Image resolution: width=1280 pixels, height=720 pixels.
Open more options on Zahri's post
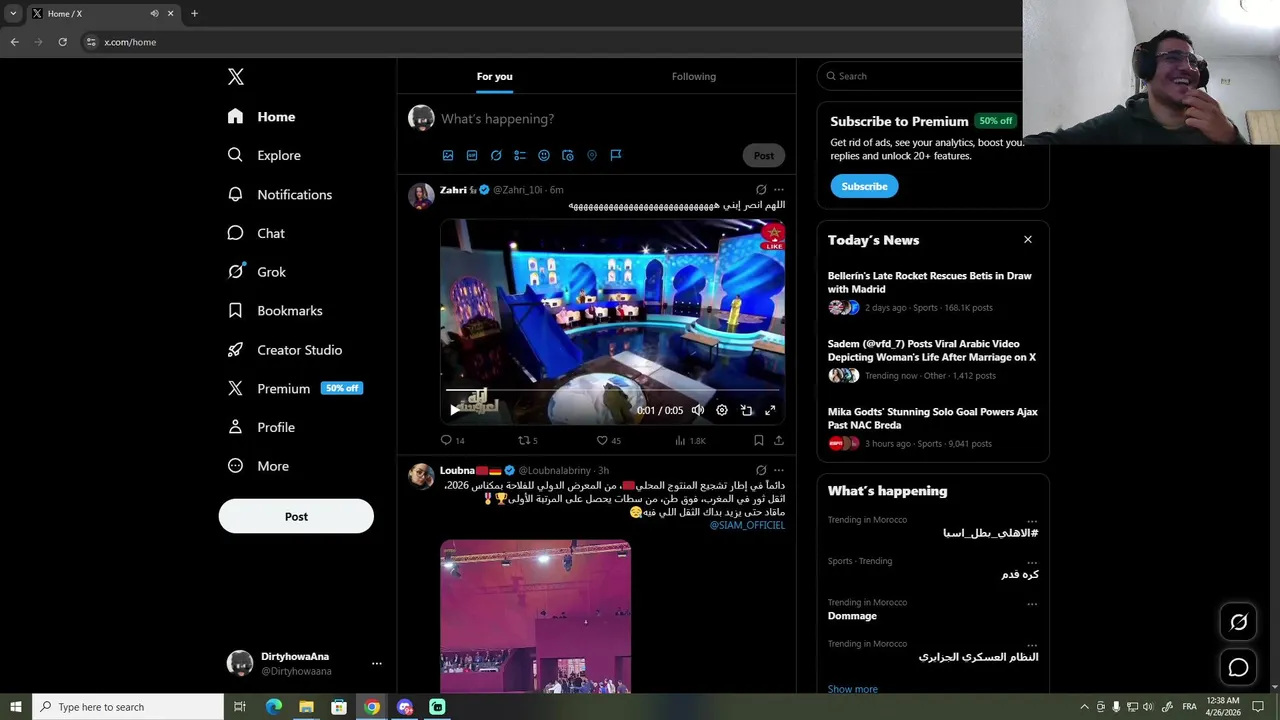pyautogui.click(x=779, y=190)
